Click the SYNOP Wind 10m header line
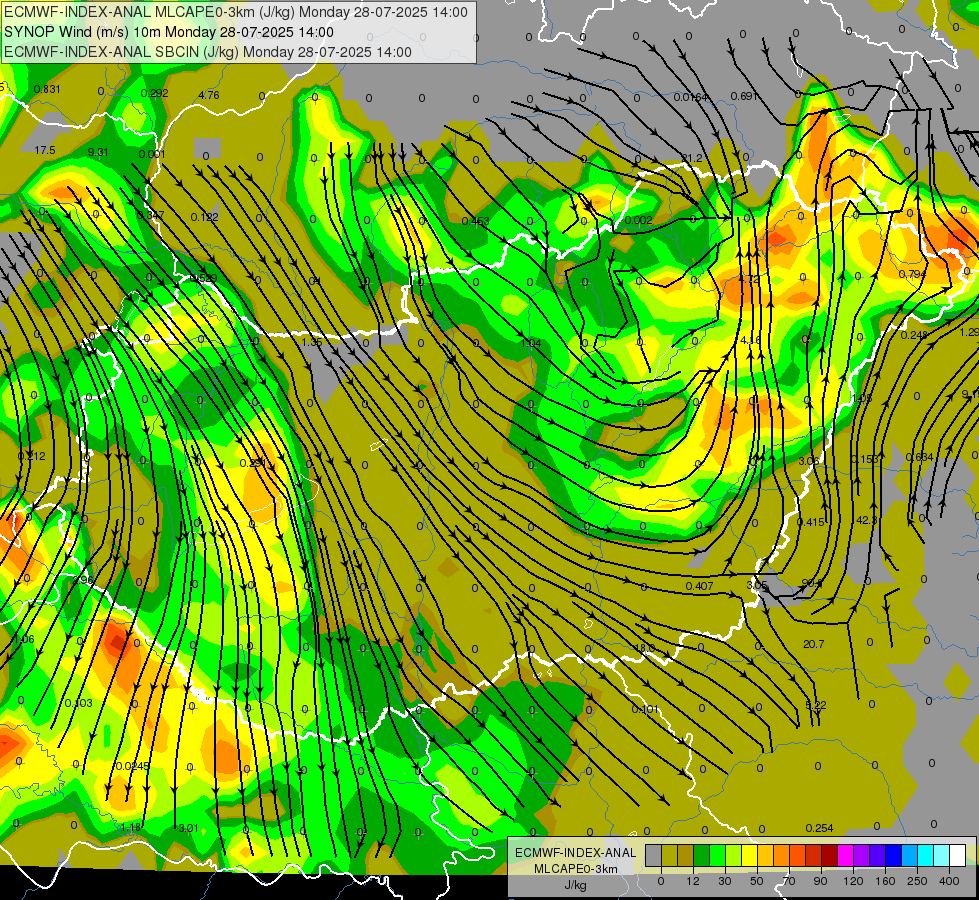This screenshot has height=900, width=979. pyautogui.click(x=169, y=32)
